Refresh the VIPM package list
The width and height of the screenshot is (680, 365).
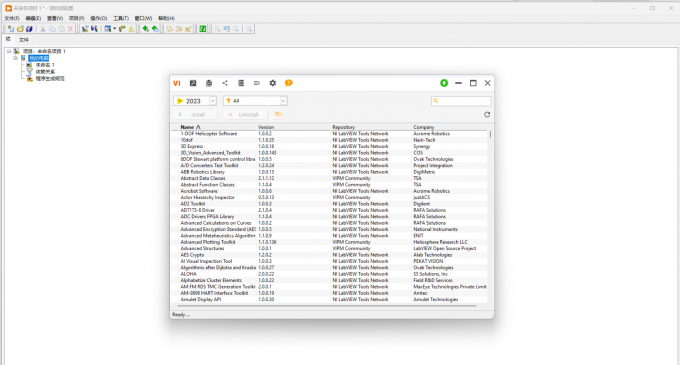point(487,114)
